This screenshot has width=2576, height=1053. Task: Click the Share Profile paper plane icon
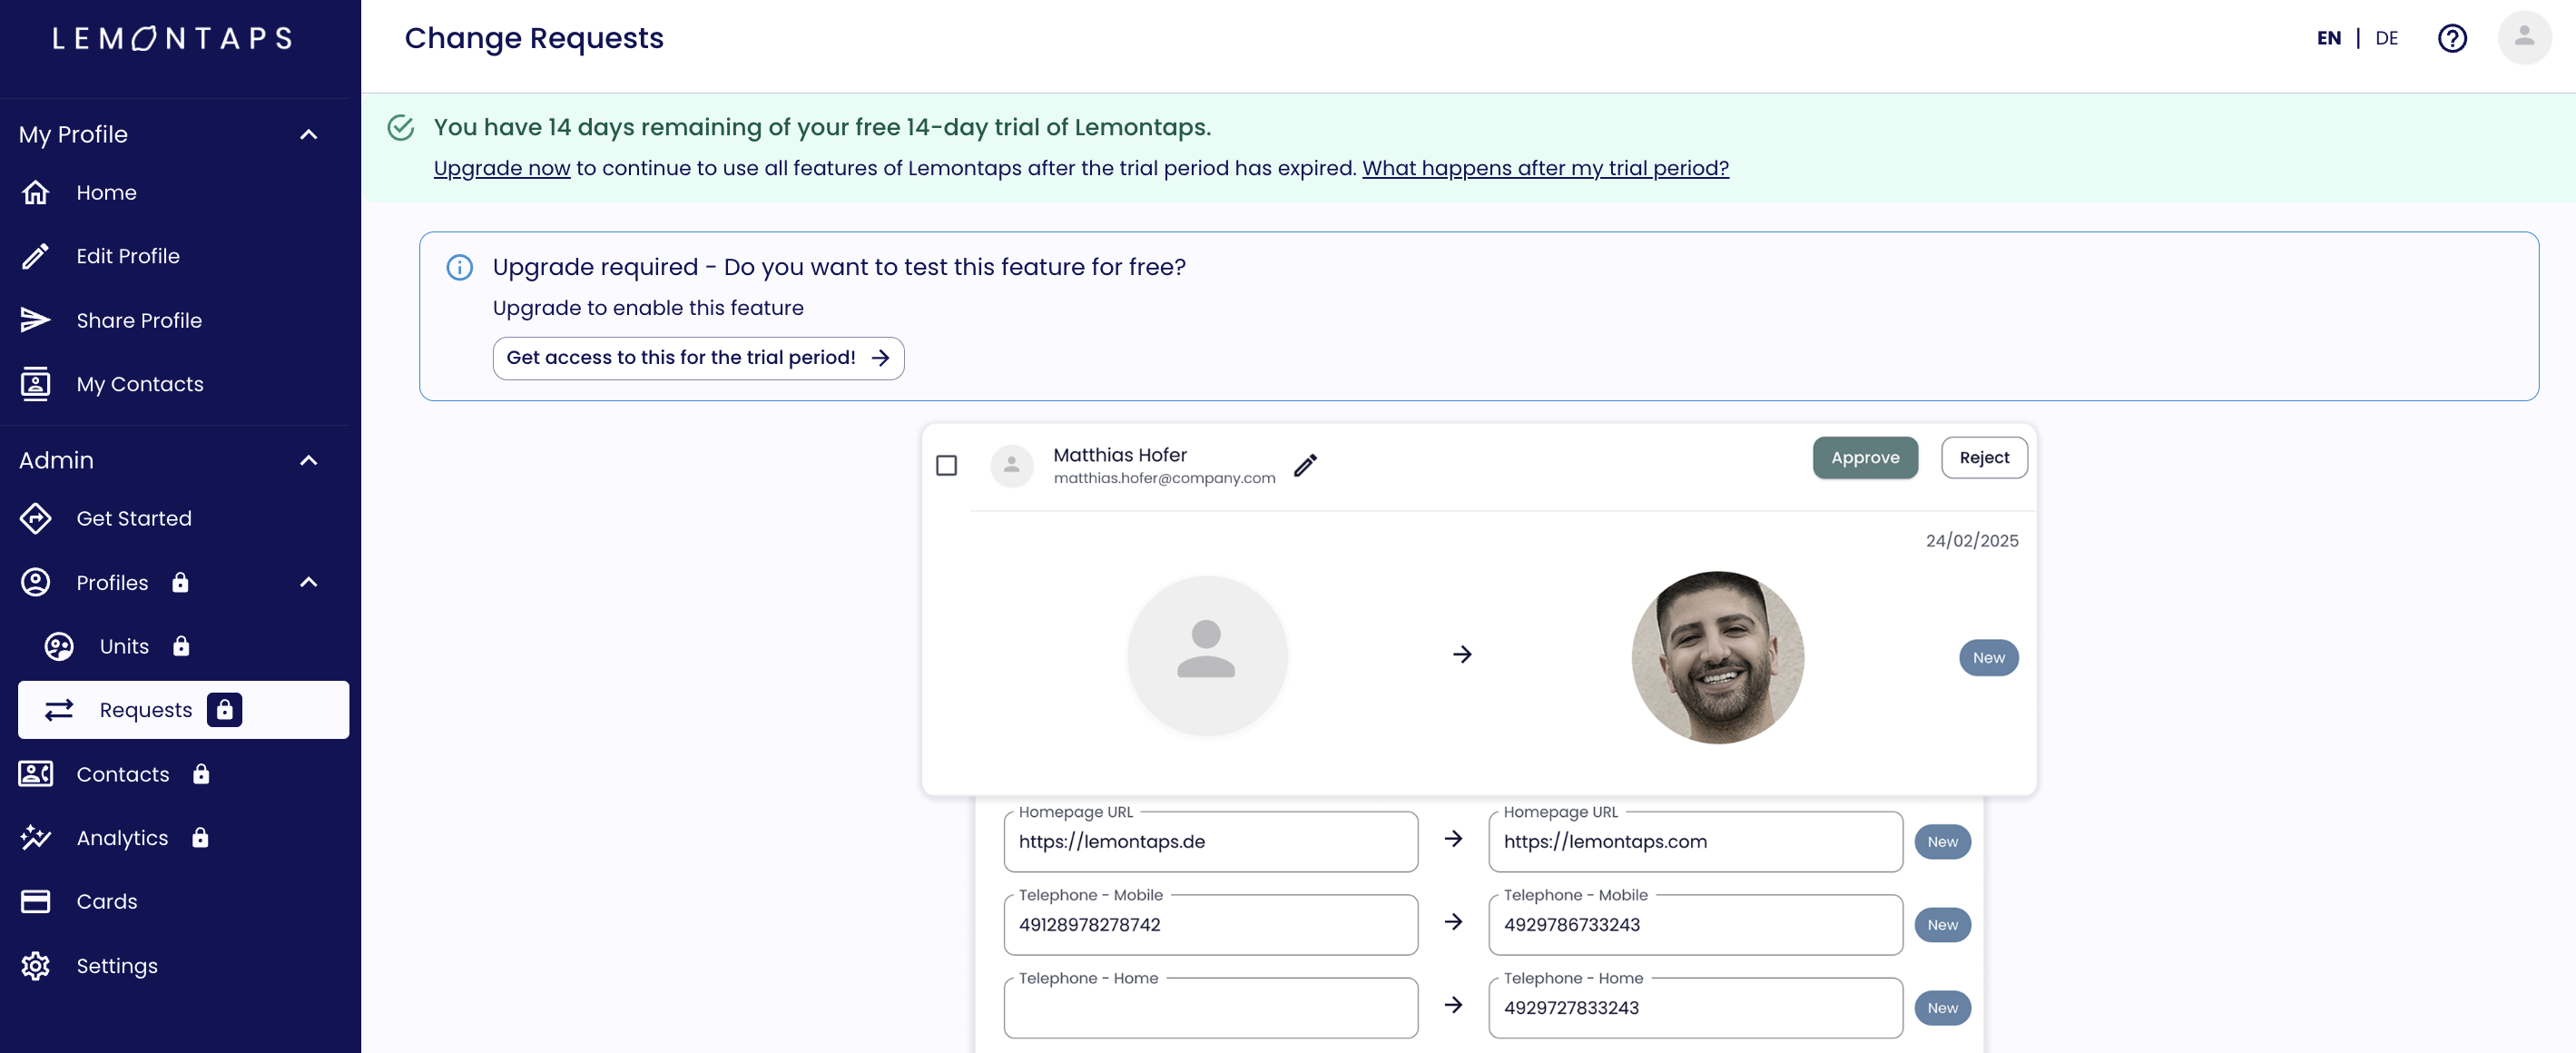36,320
